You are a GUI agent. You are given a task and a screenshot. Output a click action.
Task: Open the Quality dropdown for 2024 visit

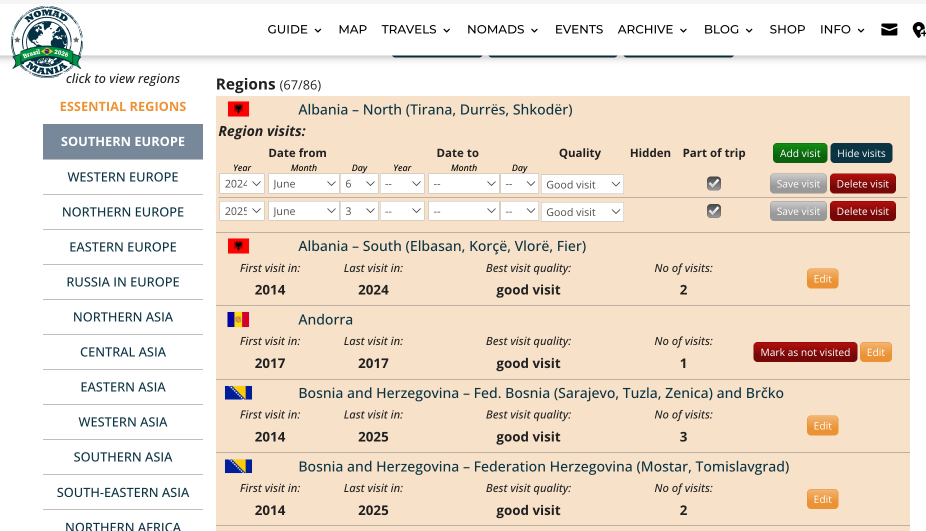tap(582, 184)
